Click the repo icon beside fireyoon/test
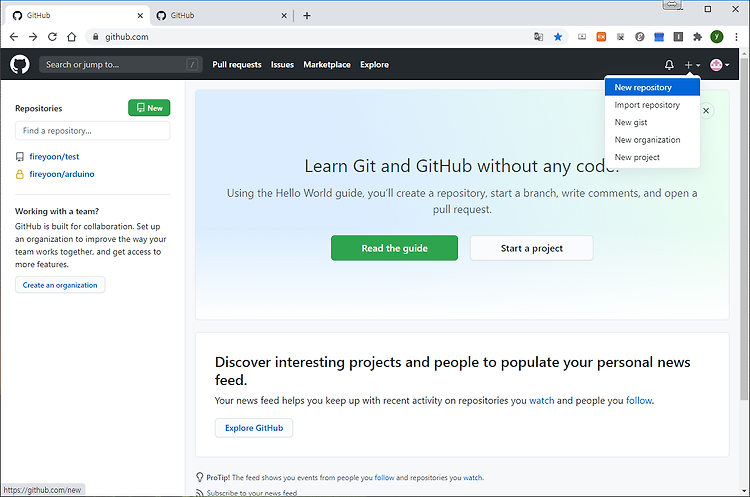Screen dimensions: 750x497 pyautogui.click(x=20, y=156)
